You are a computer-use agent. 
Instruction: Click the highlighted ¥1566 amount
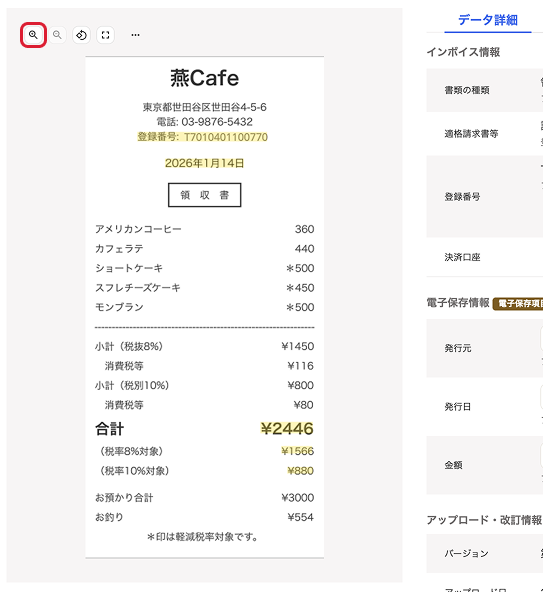(298, 451)
